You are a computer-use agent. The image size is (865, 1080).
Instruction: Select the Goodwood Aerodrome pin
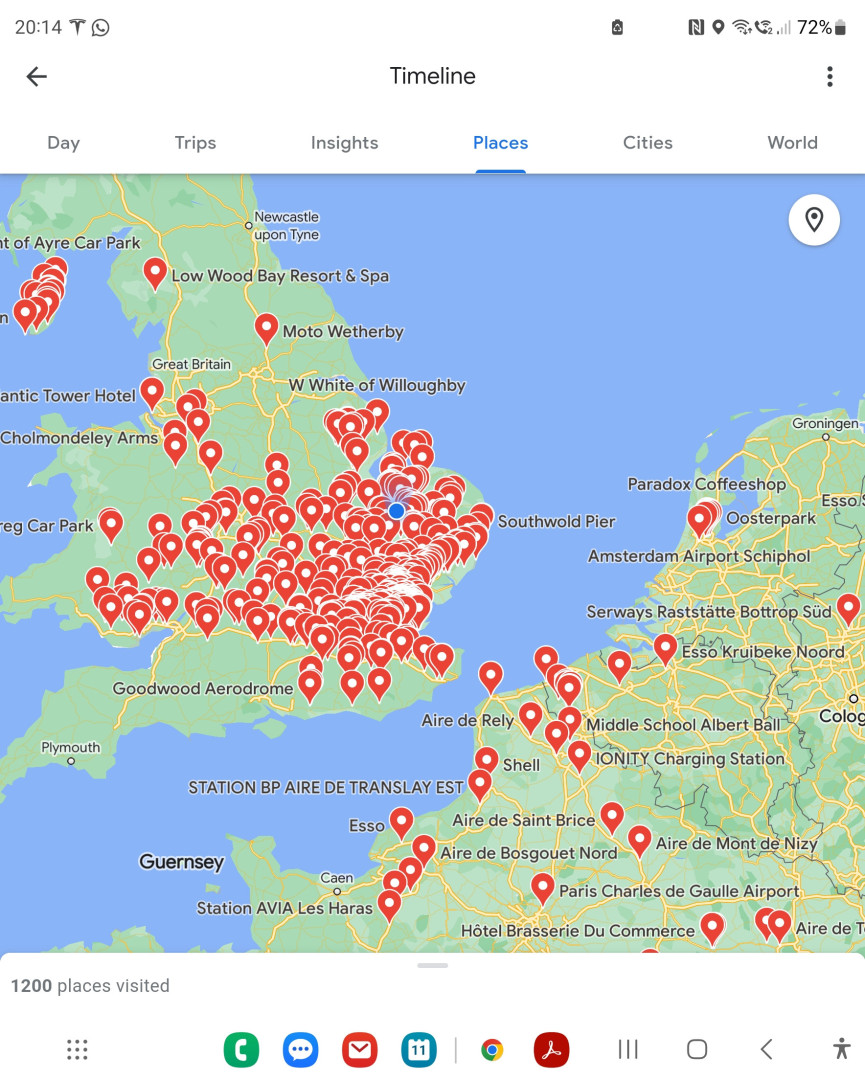[310, 686]
